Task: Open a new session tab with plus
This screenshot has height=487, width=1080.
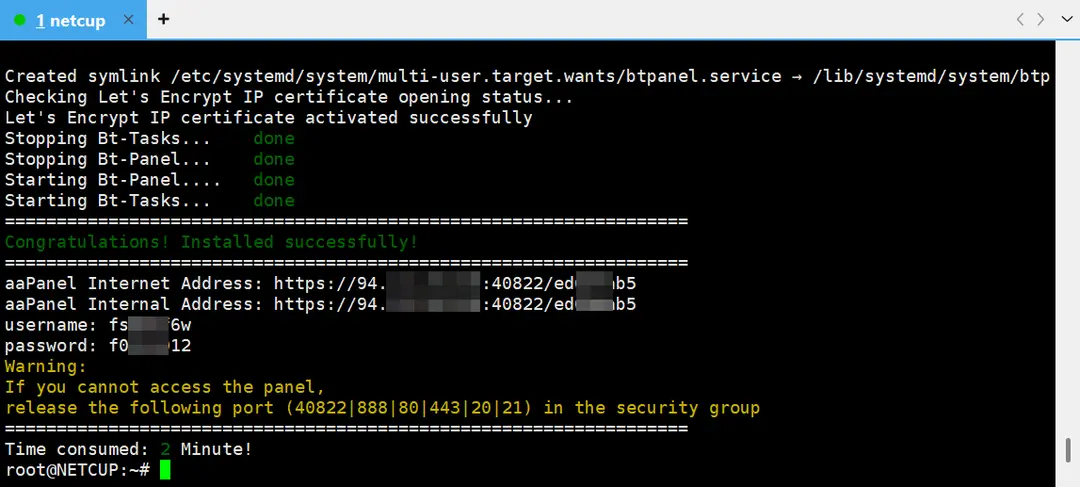Action: [x=164, y=19]
